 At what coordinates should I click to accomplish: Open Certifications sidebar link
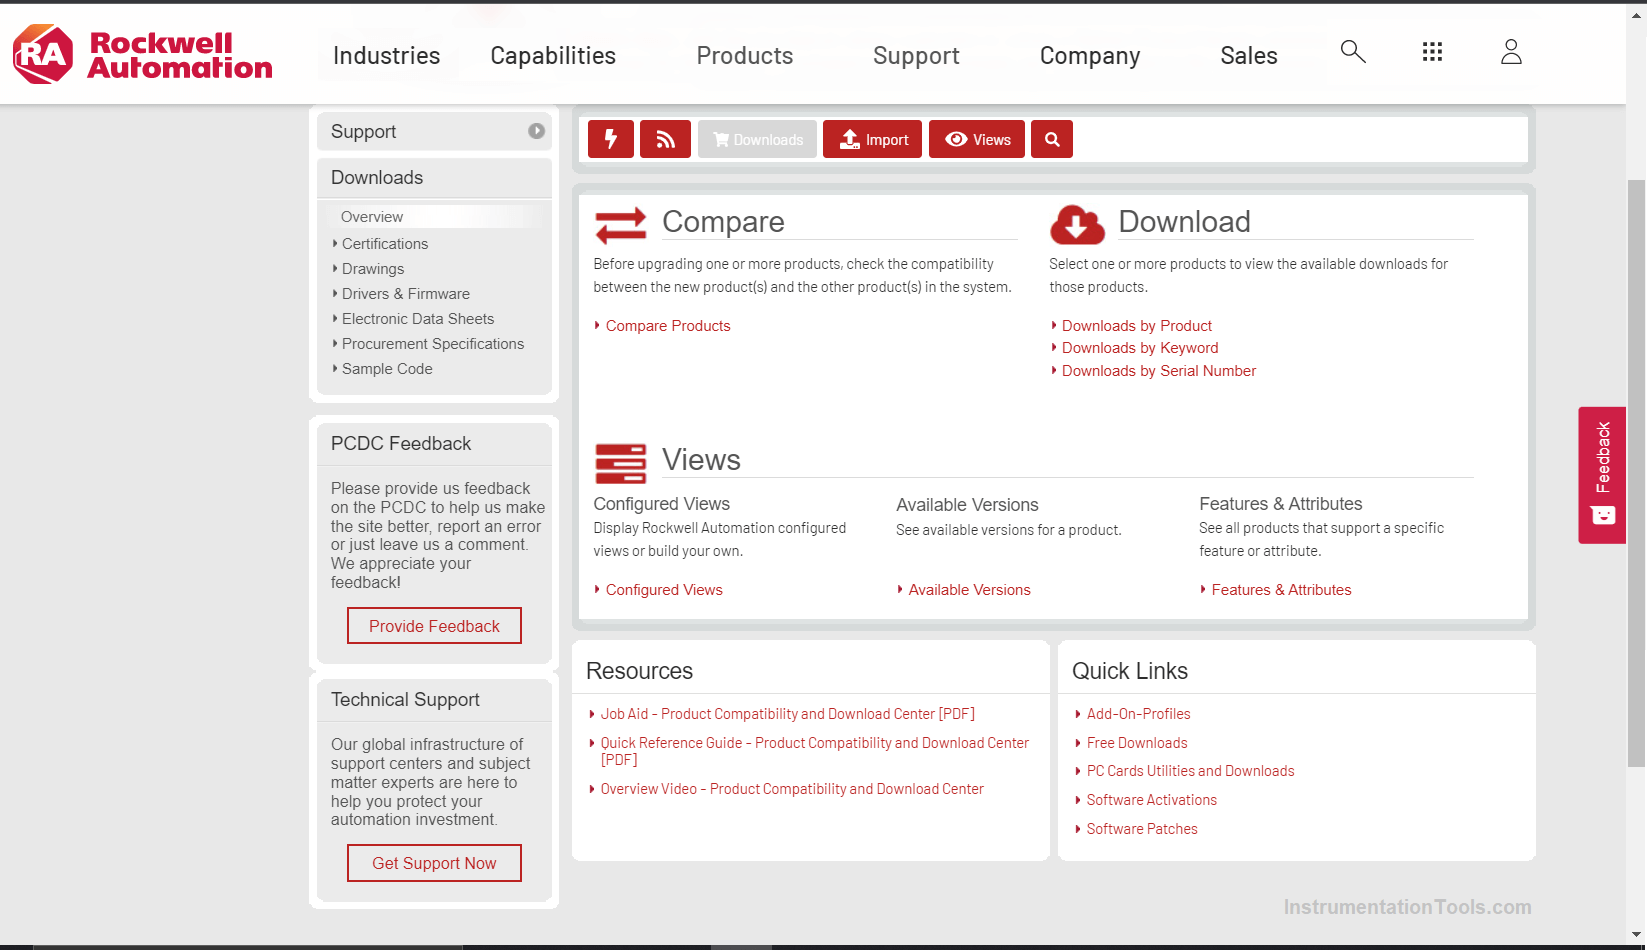385,244
